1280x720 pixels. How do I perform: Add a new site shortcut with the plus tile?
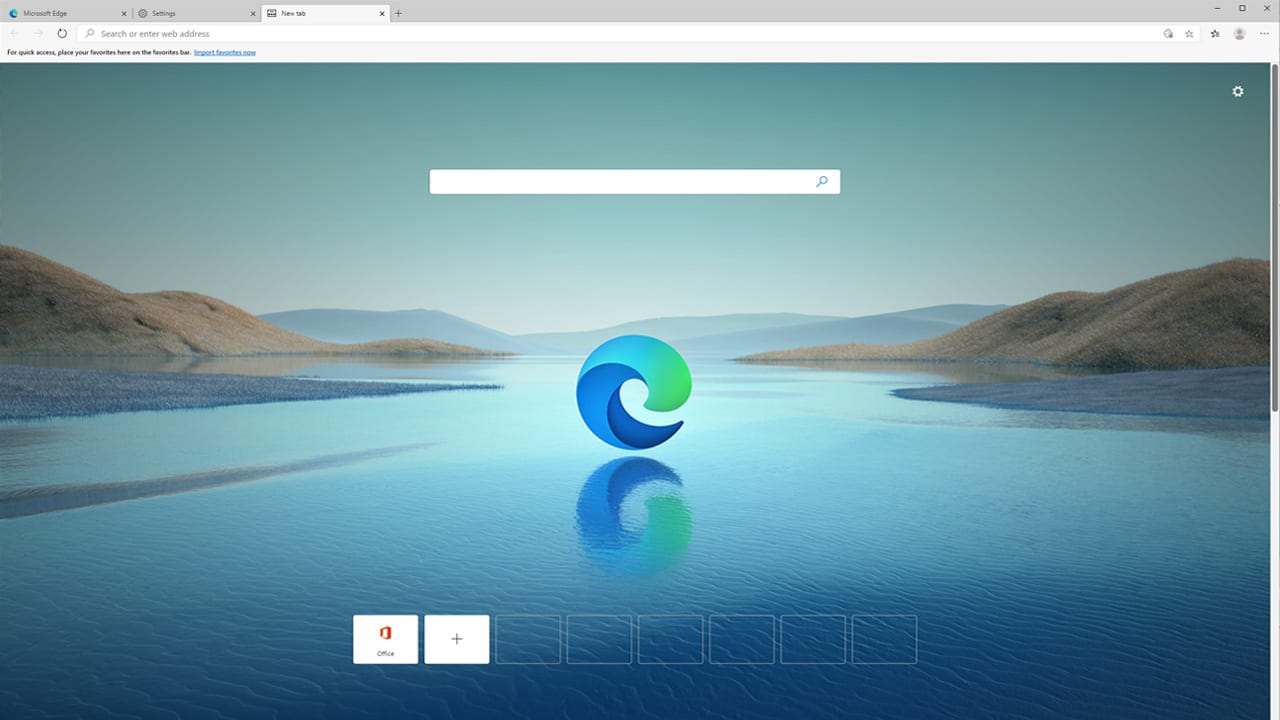click(x=456, y=639)
